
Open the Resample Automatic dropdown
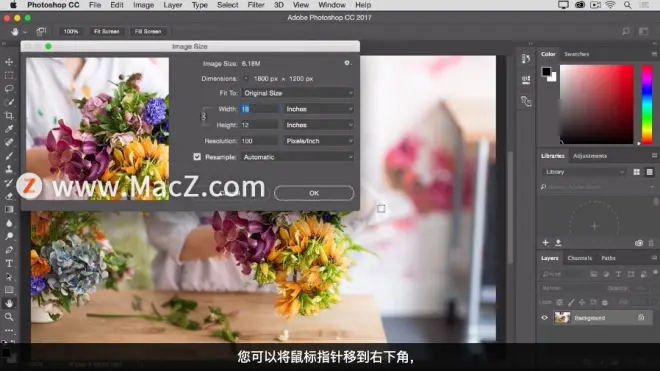[298, 157]
